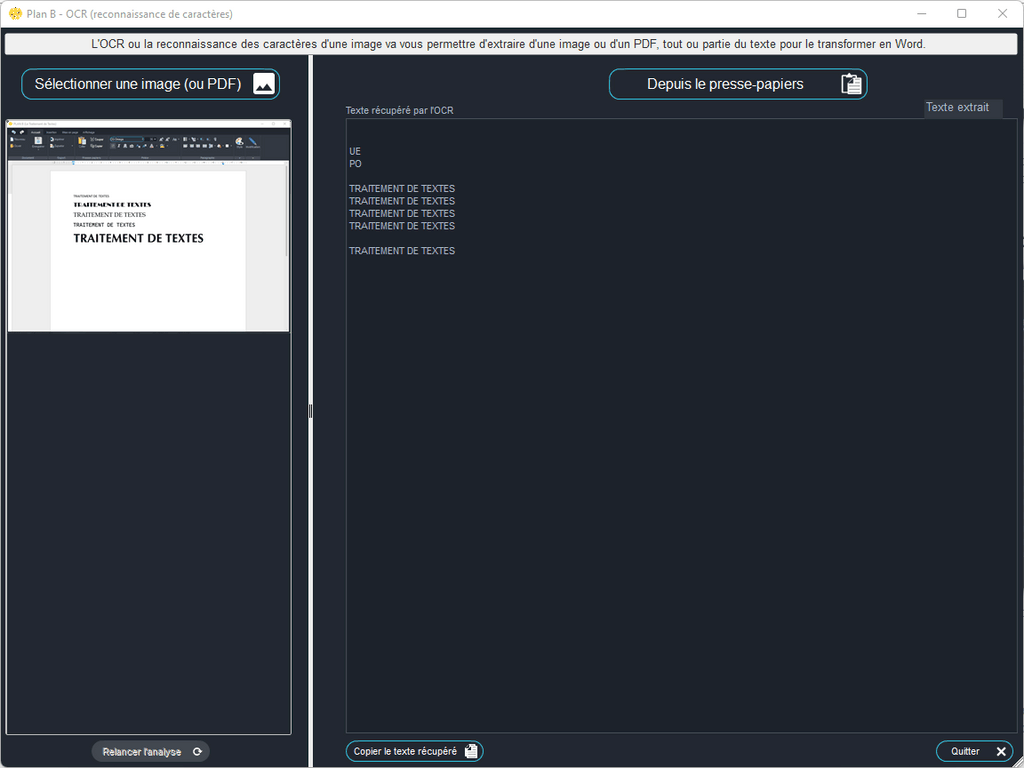Click the 'UE' line in the OCR text

coord(355,152)
